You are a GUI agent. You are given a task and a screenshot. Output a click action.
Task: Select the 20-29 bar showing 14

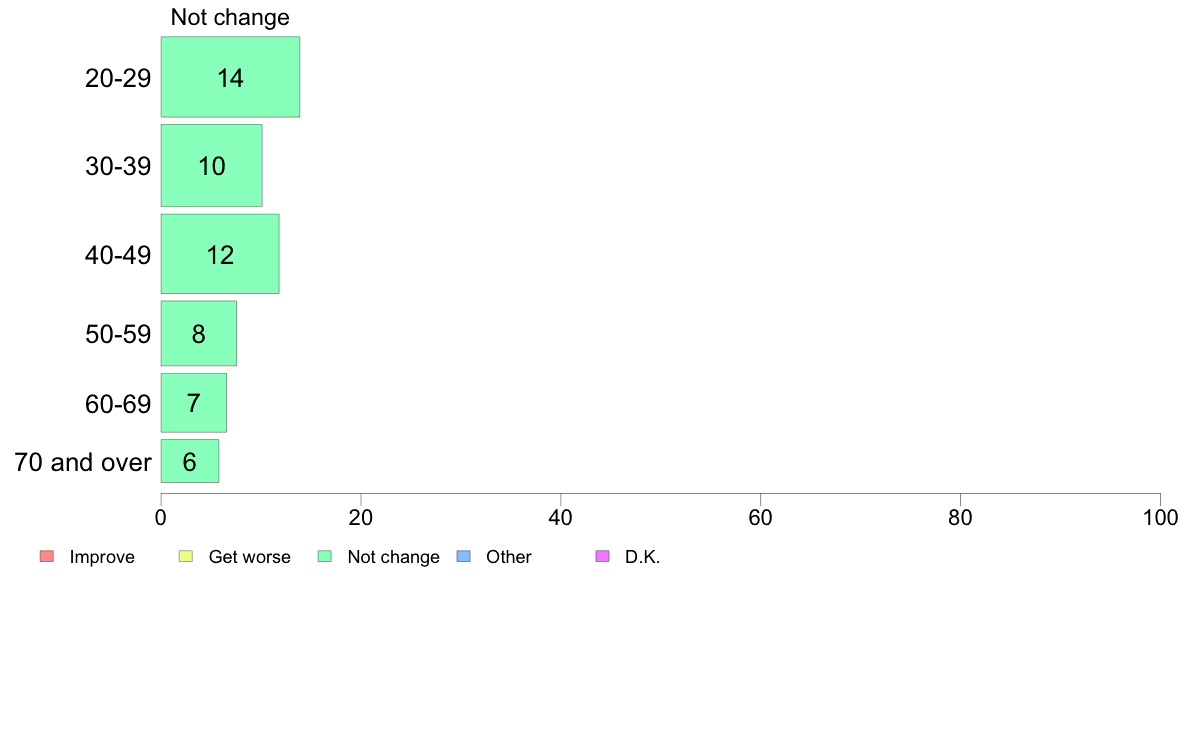tap(230, 77)
